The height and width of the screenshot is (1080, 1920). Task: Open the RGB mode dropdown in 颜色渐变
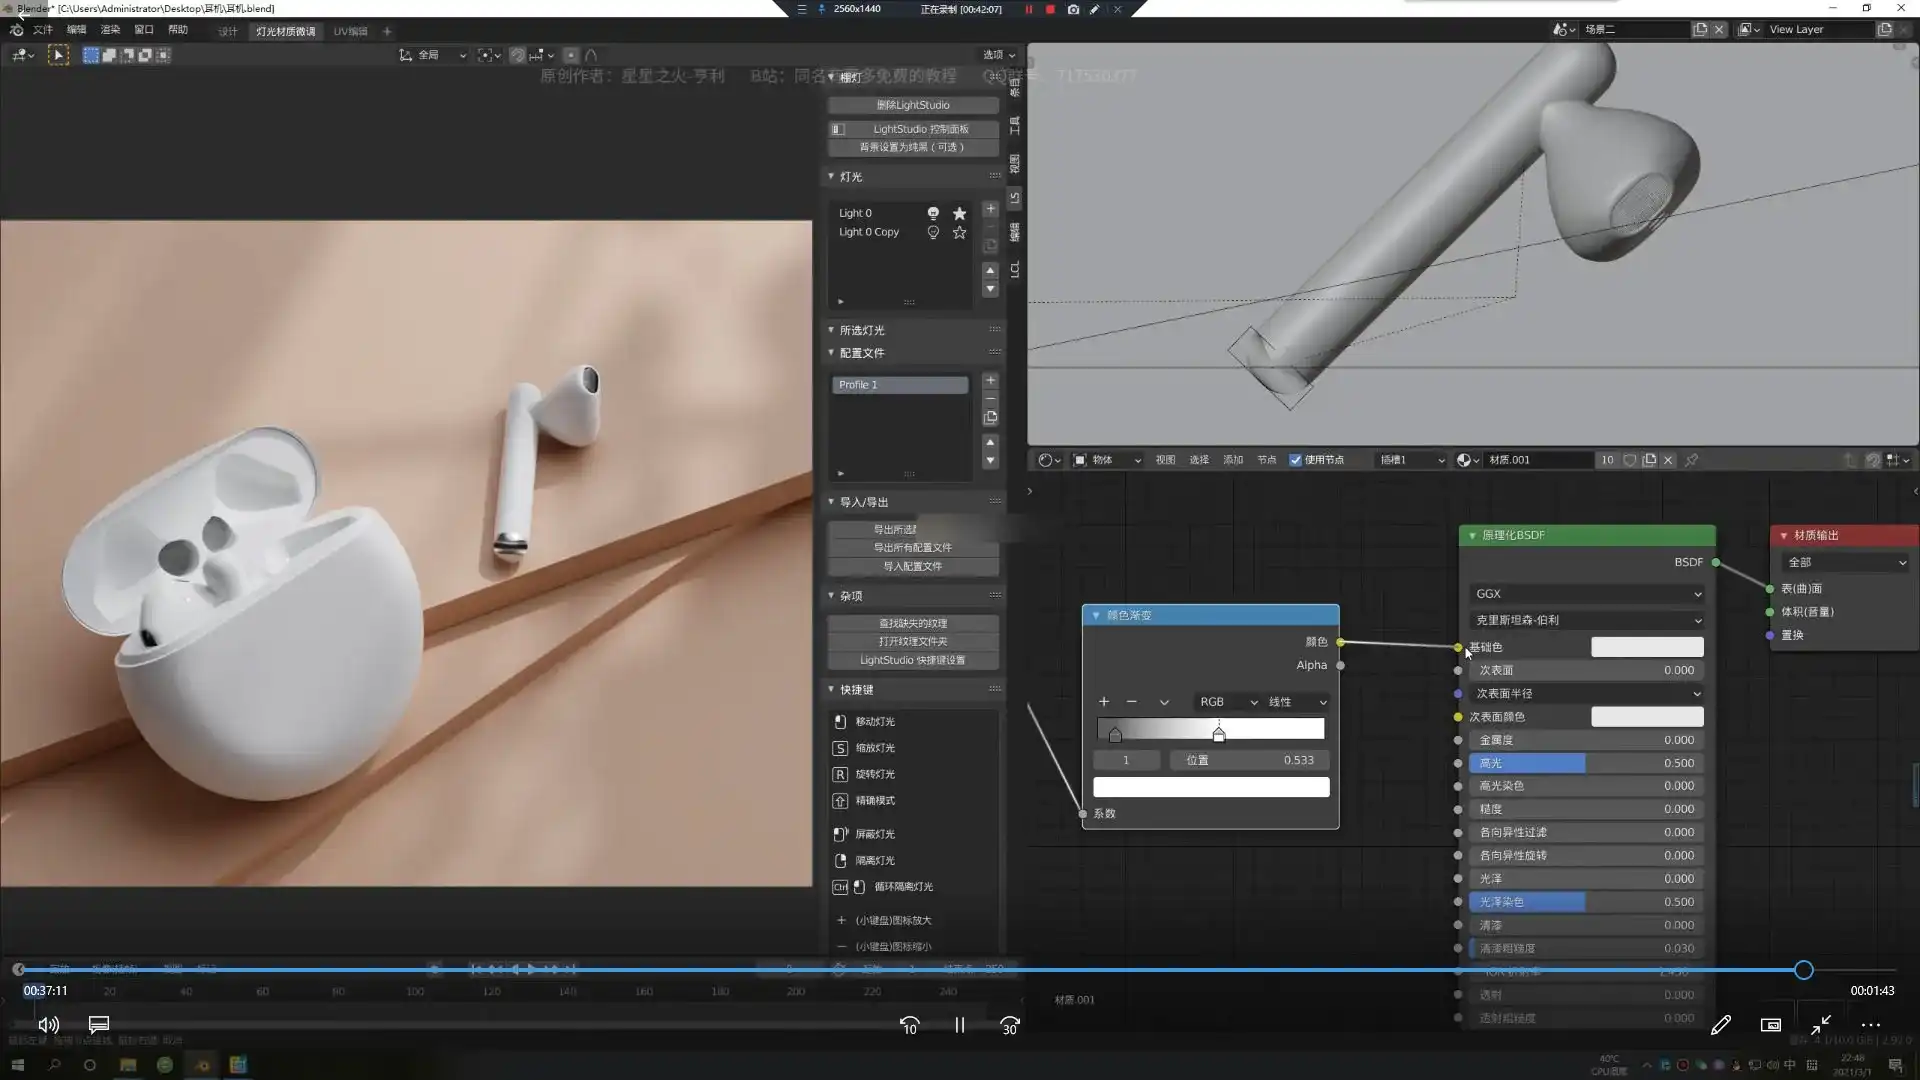1227,701
